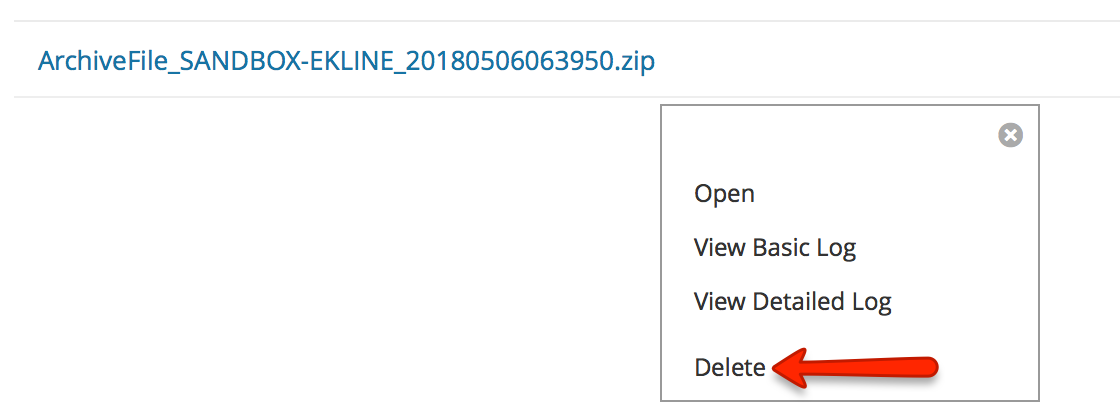
Task: Select Open from the popup menu
Action: (724, 194)
